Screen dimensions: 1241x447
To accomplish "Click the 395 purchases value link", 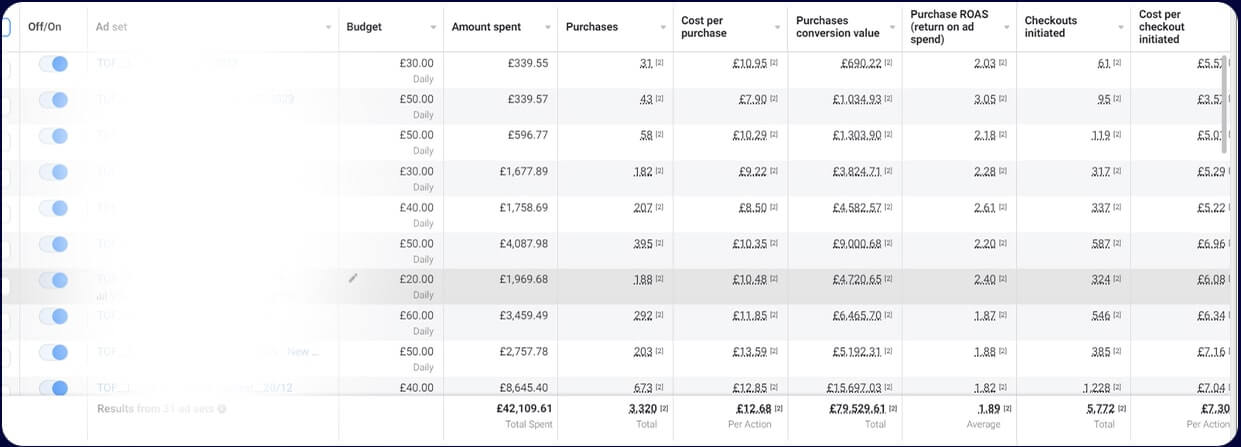I will coord(642,244).
